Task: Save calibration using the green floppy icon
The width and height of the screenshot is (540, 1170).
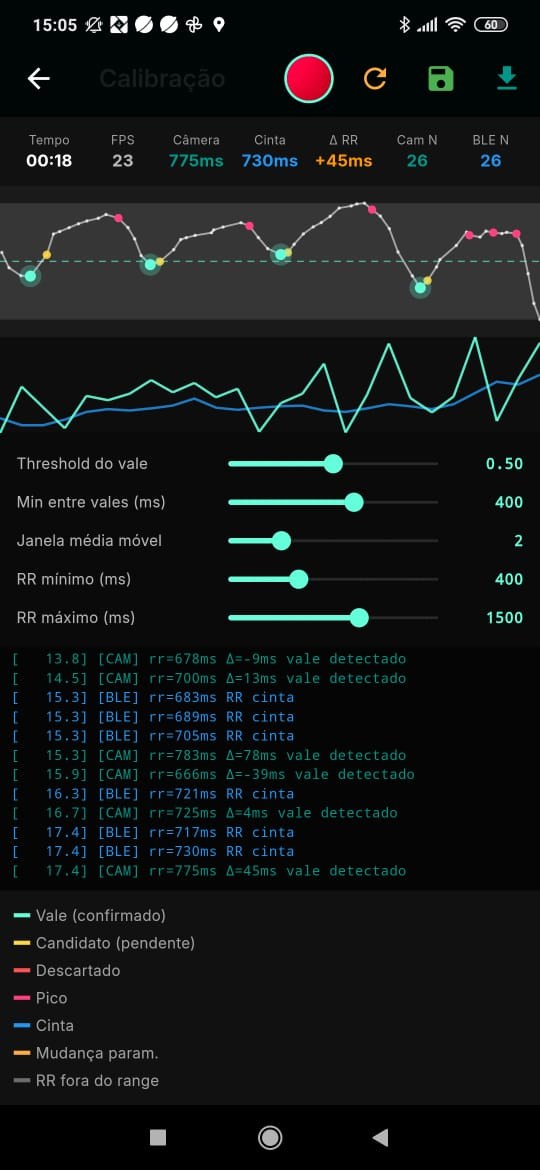Action: click(x=441, y=78)
